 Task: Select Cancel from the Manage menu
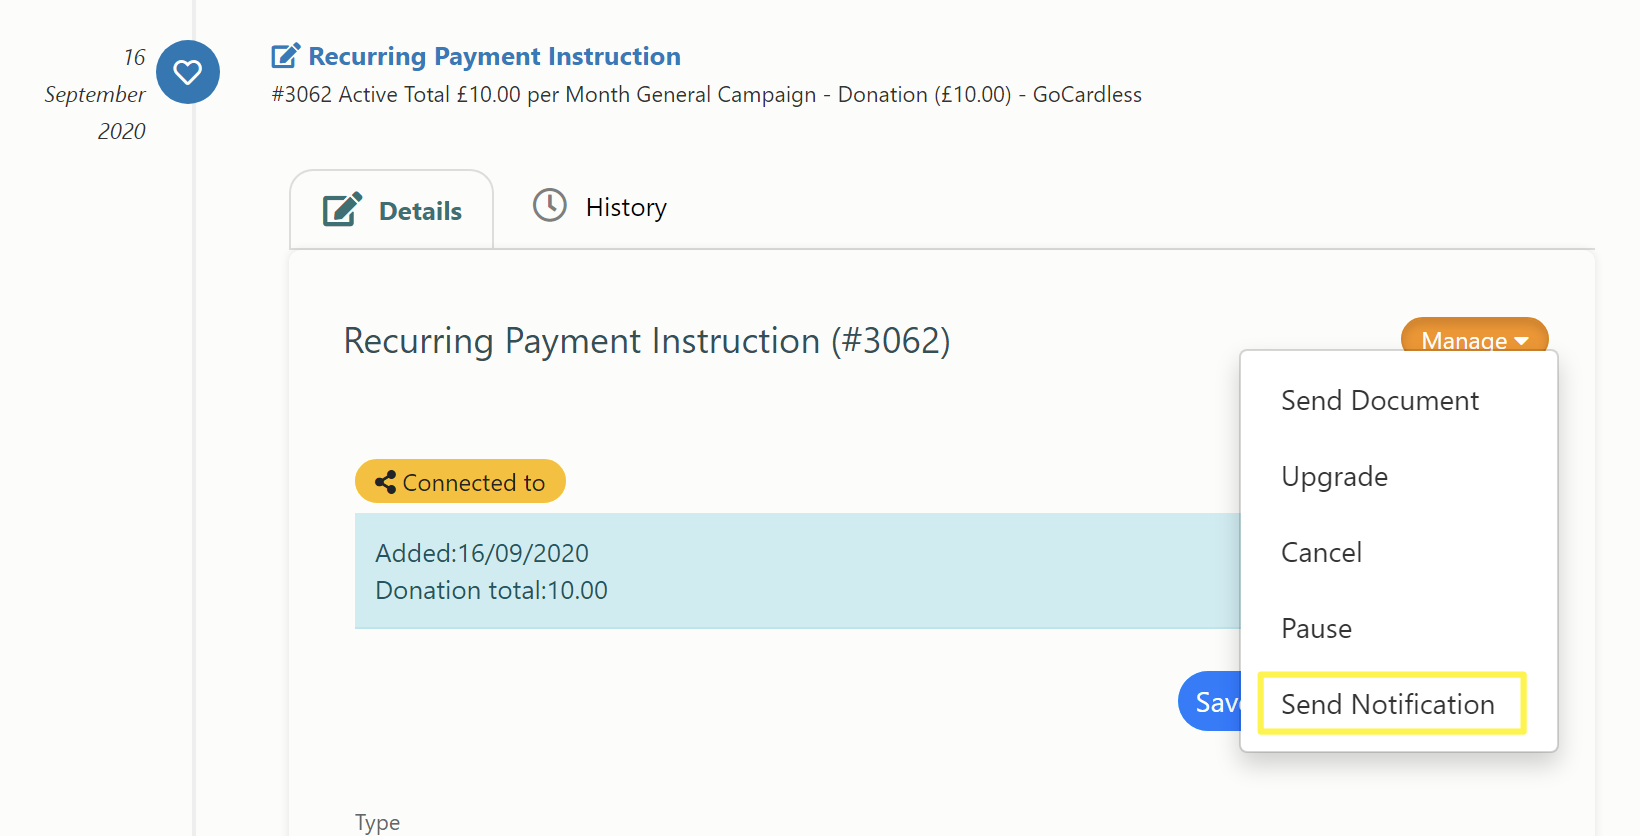(1321, 552)
